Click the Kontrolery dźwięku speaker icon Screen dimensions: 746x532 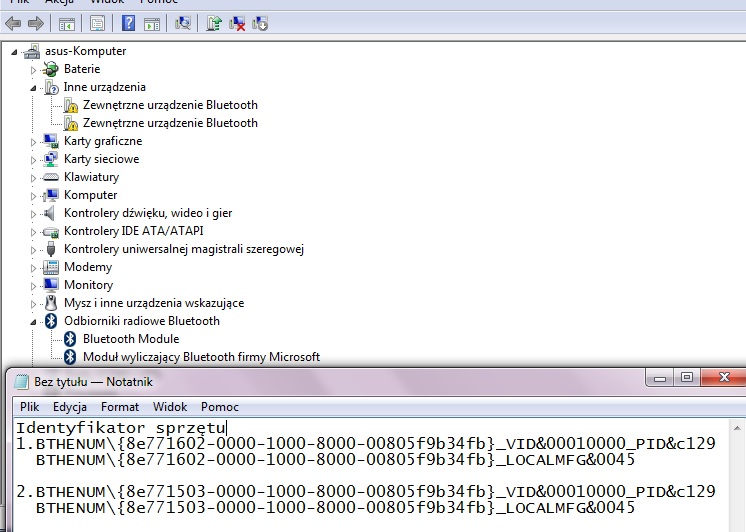pos(49,213)
